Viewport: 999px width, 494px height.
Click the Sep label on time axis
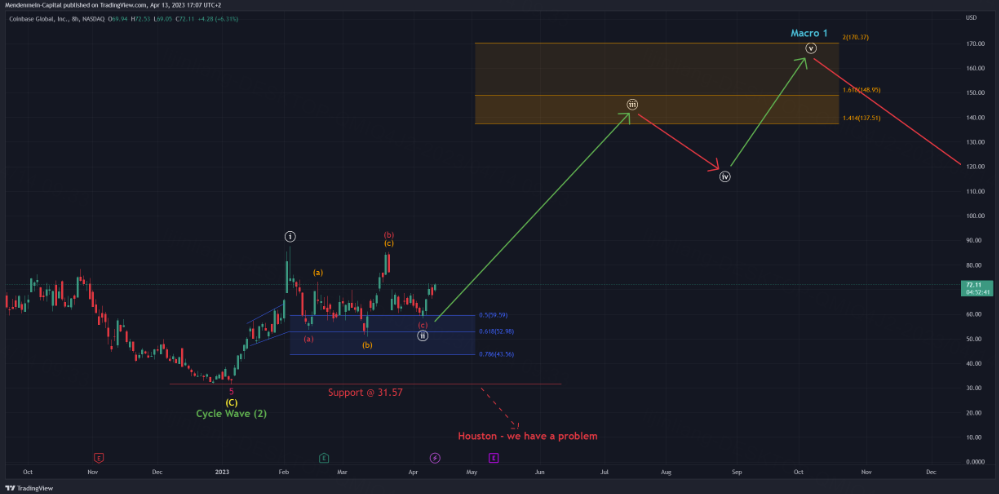[737, 472]
